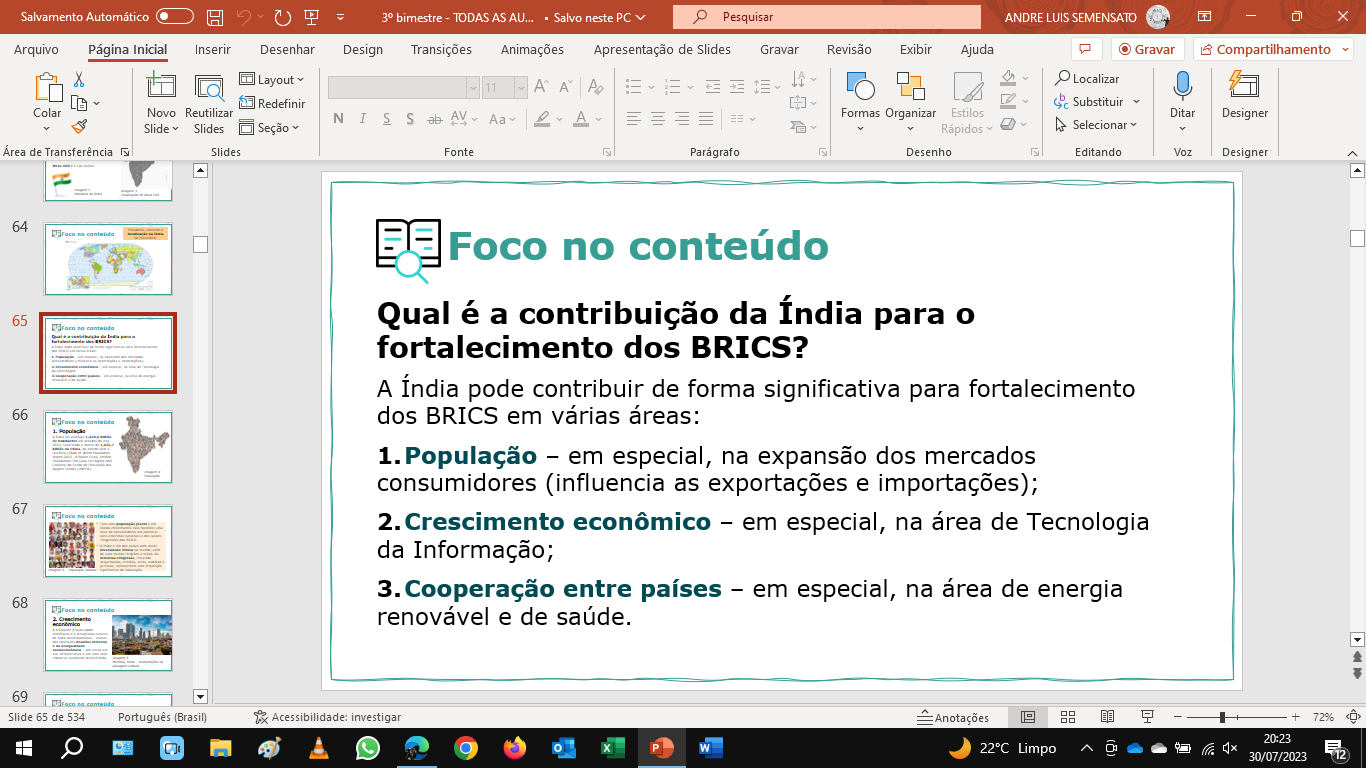Click the Reutilizar Slides icon
Viewport: 1366px width, 768px height.
209,89
